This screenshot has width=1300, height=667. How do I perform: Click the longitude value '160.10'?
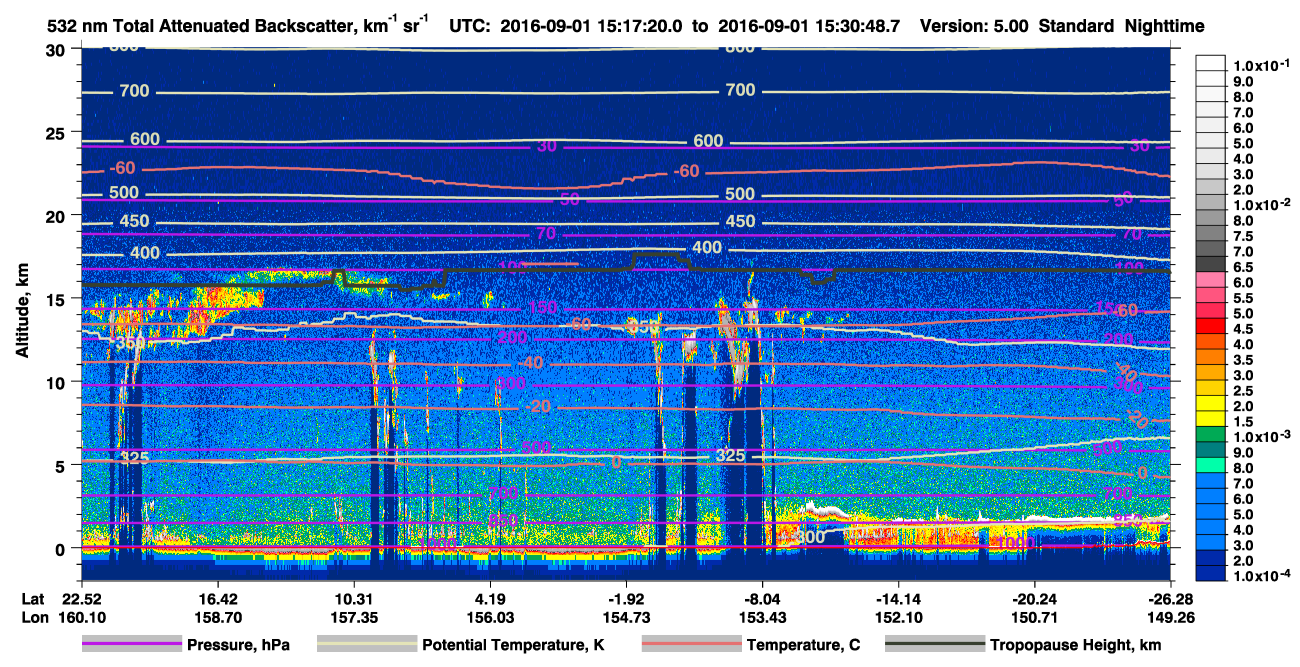81,618
